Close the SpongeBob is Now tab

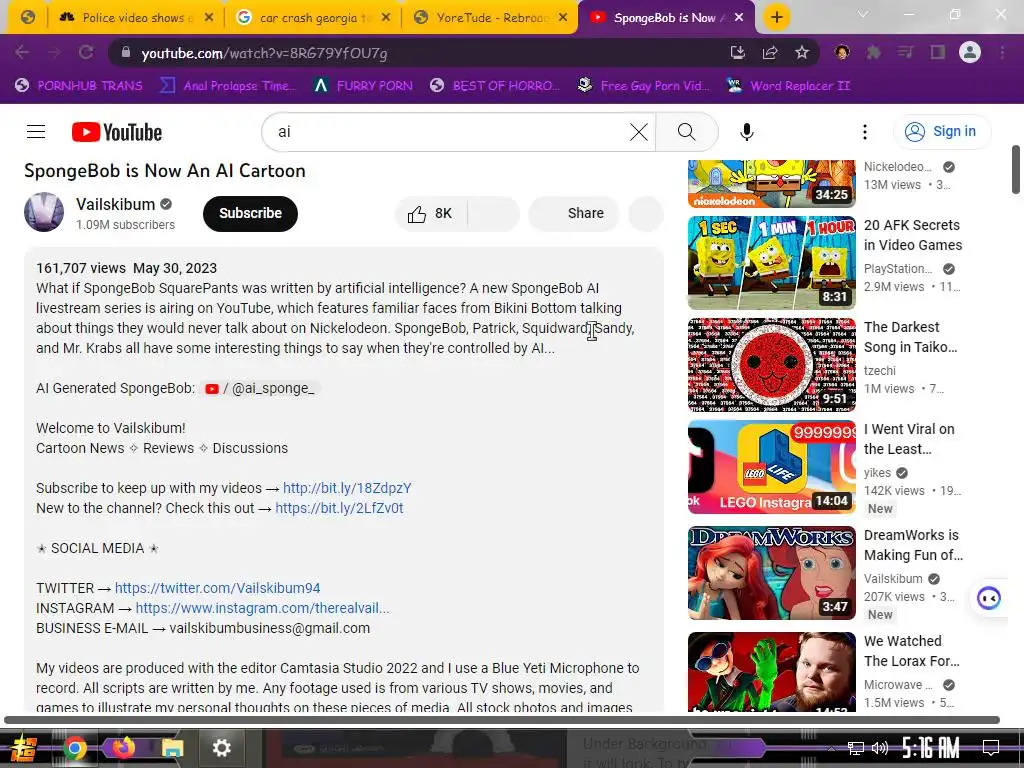tap(739, 18)
